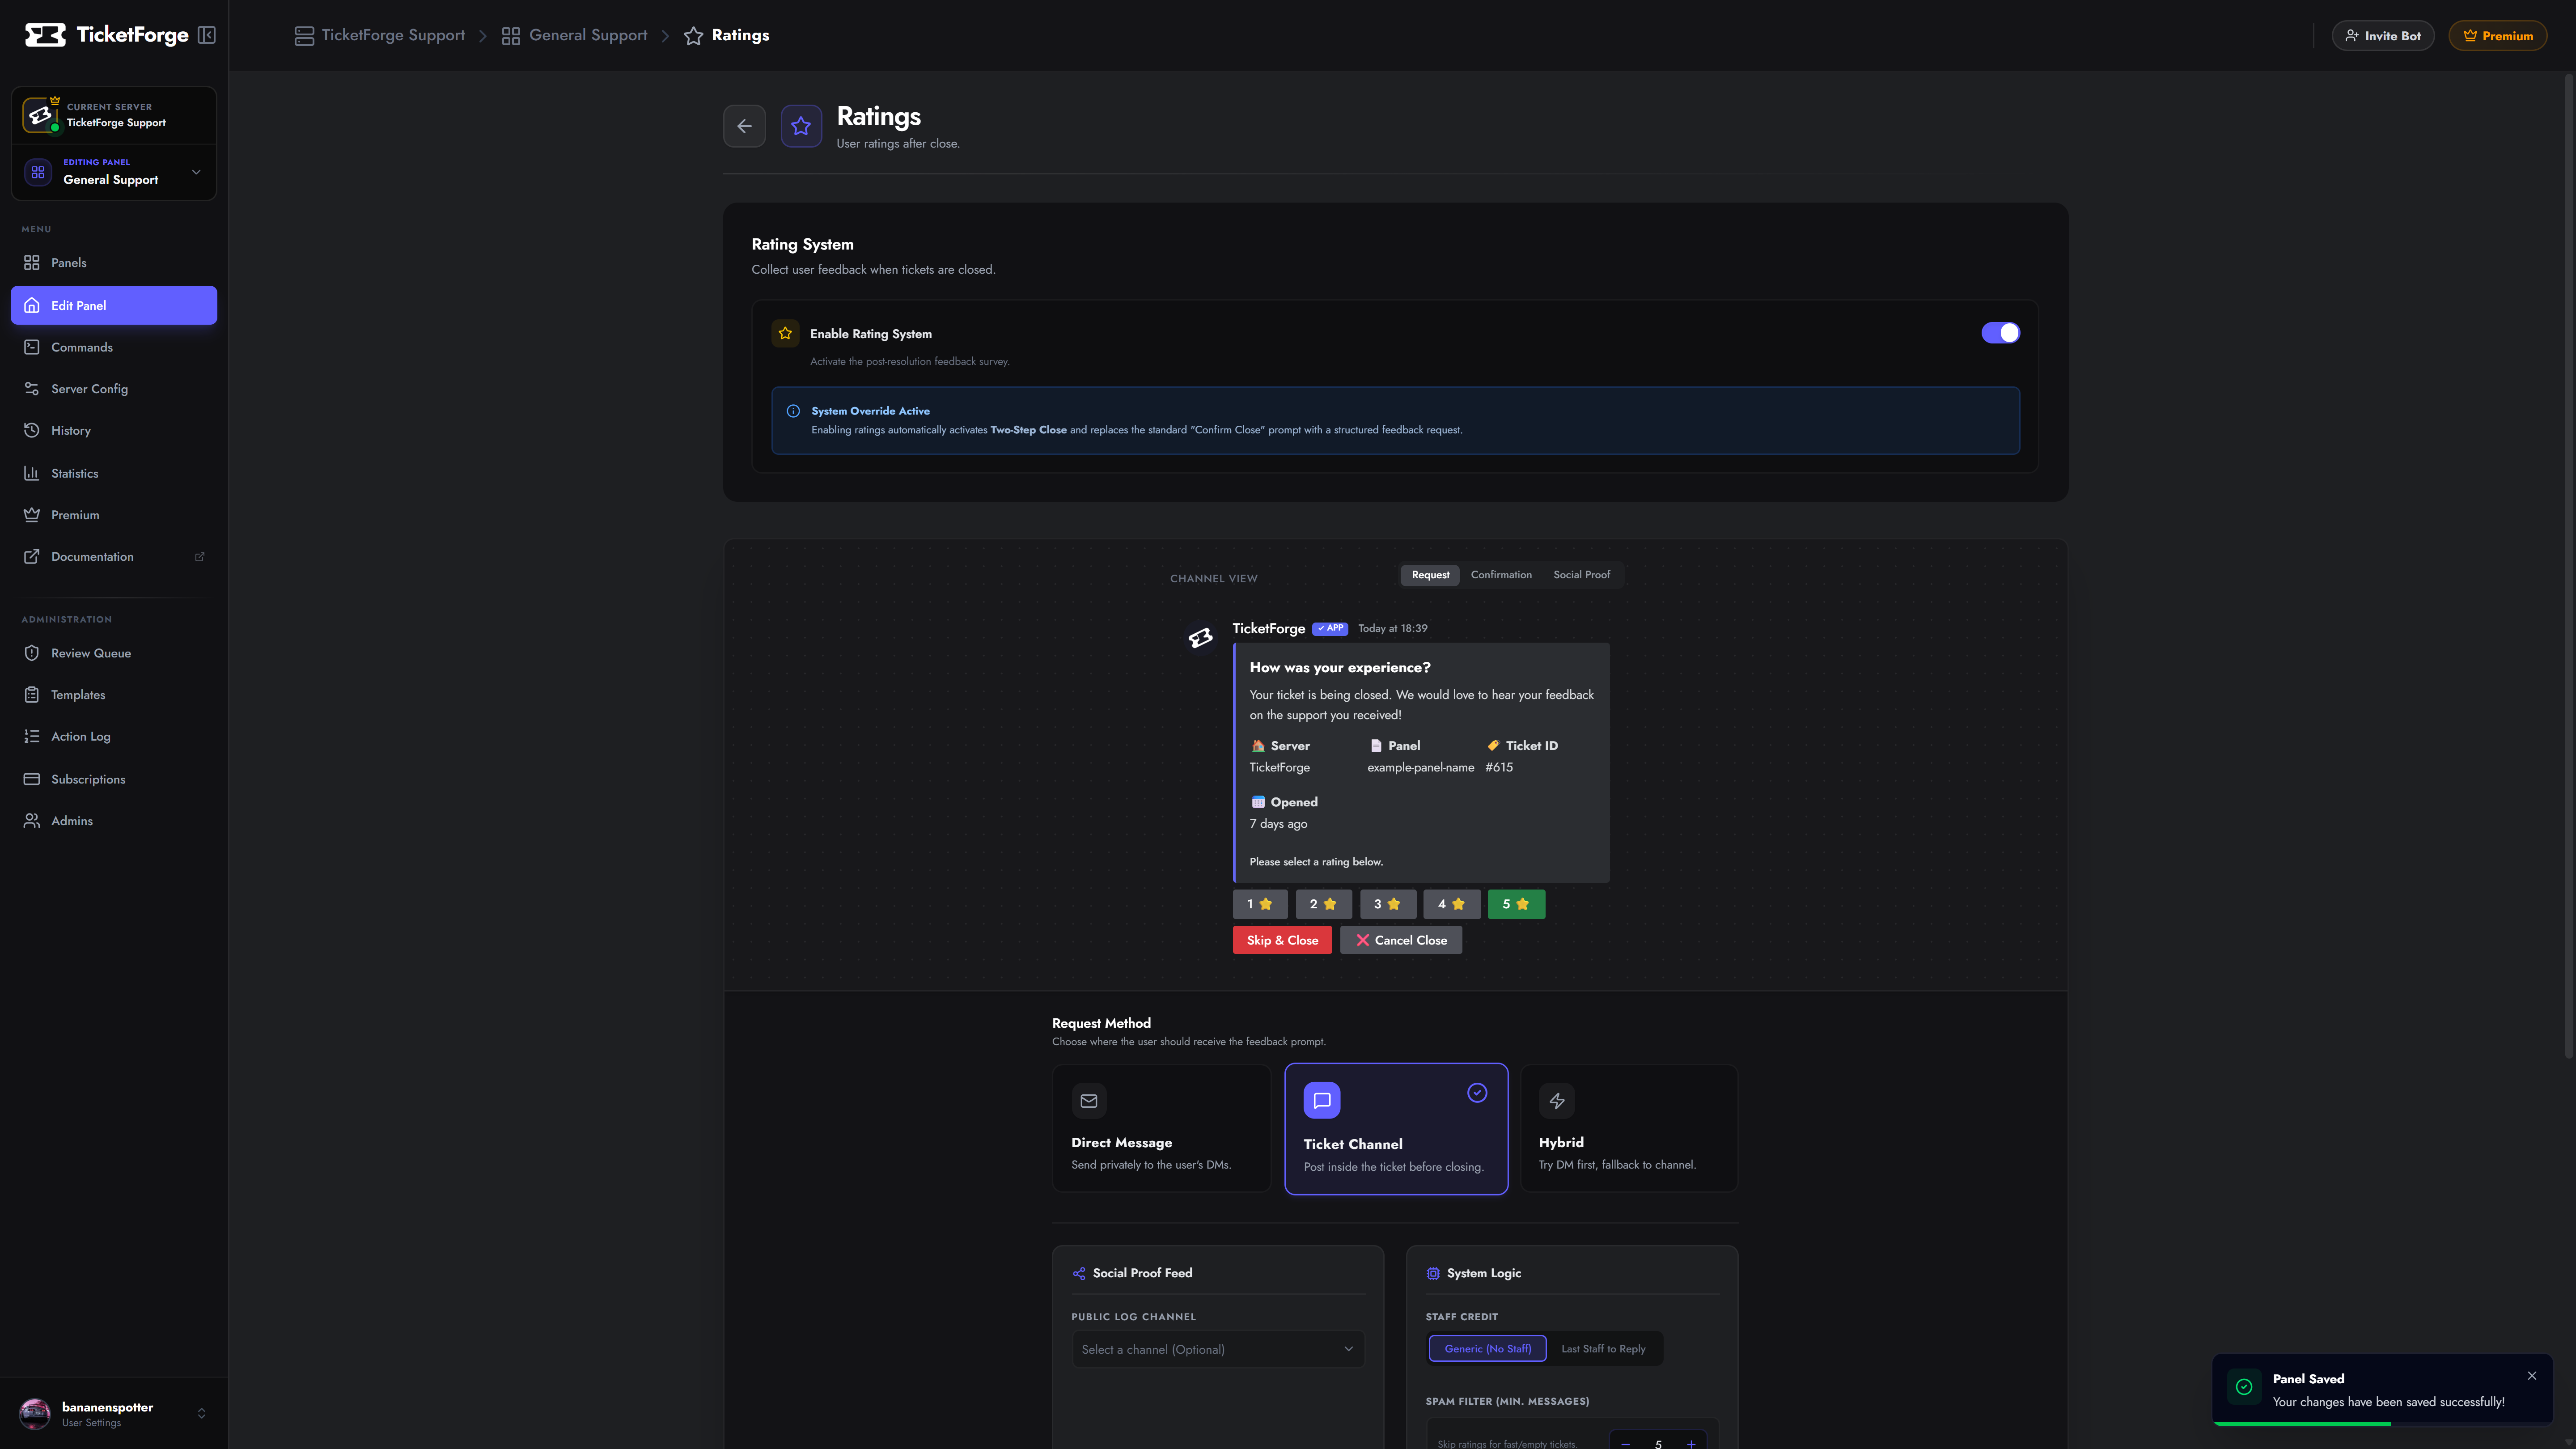Click the green 5 star rating button

pos(1516,904)
